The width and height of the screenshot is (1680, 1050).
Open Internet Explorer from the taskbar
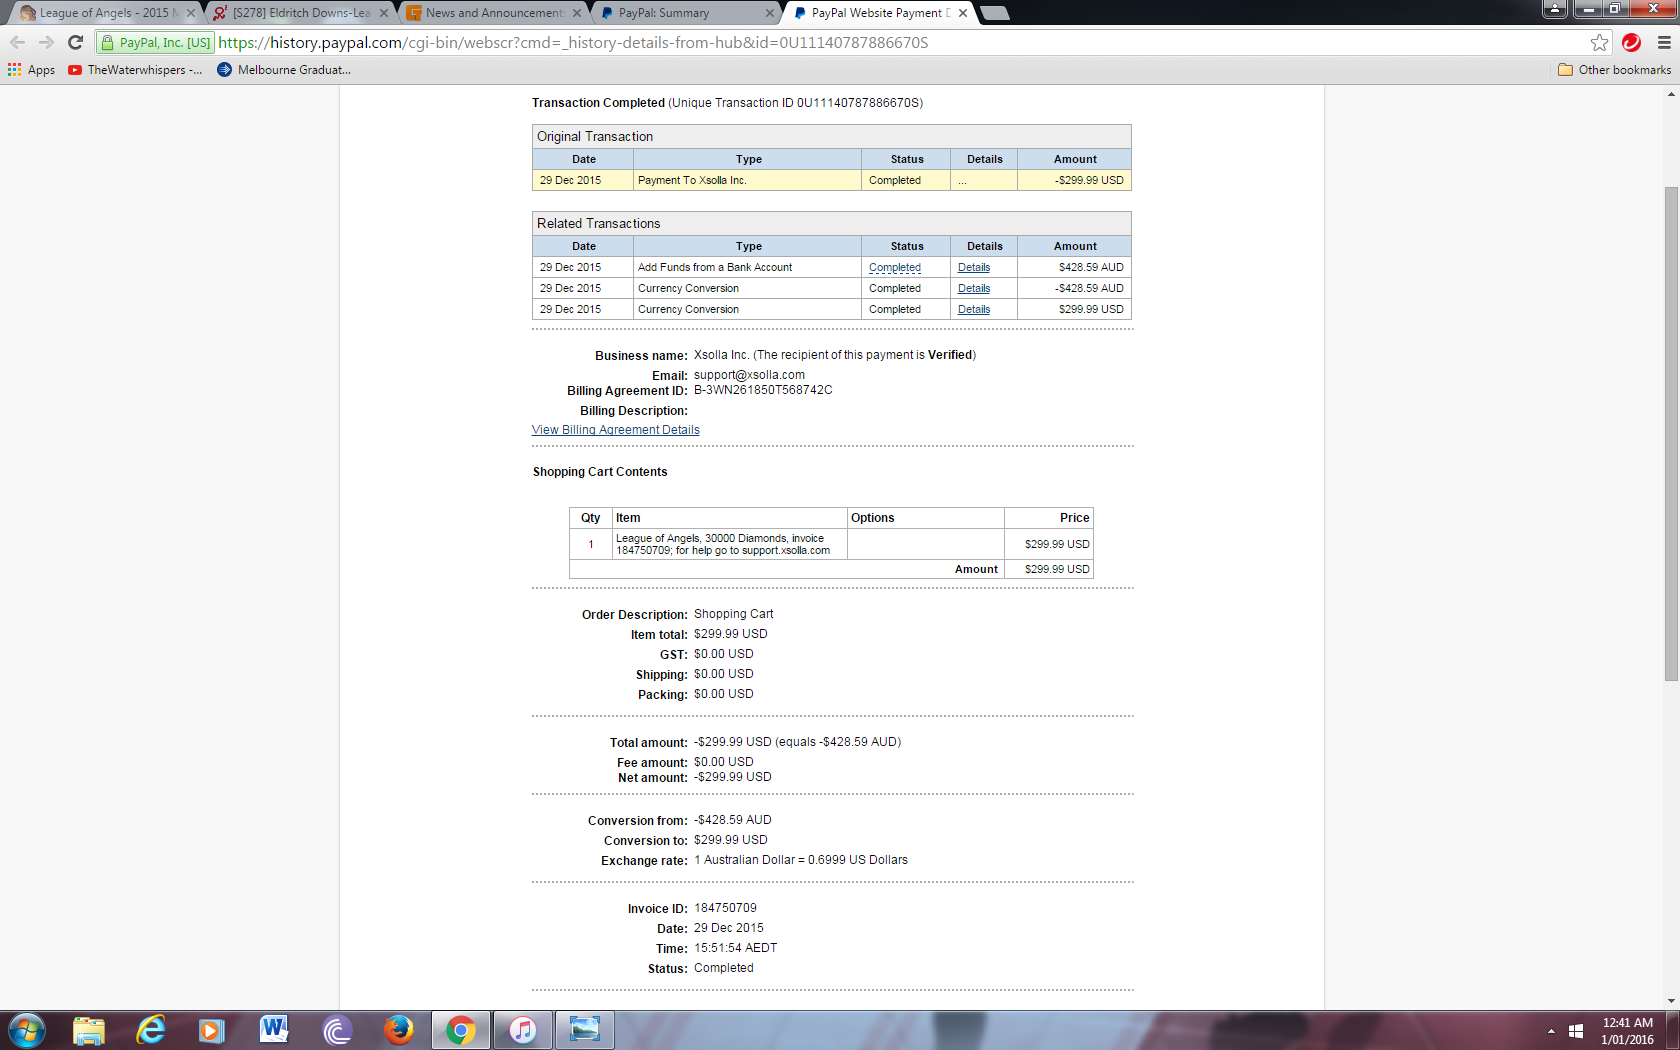pos(150,1029)
